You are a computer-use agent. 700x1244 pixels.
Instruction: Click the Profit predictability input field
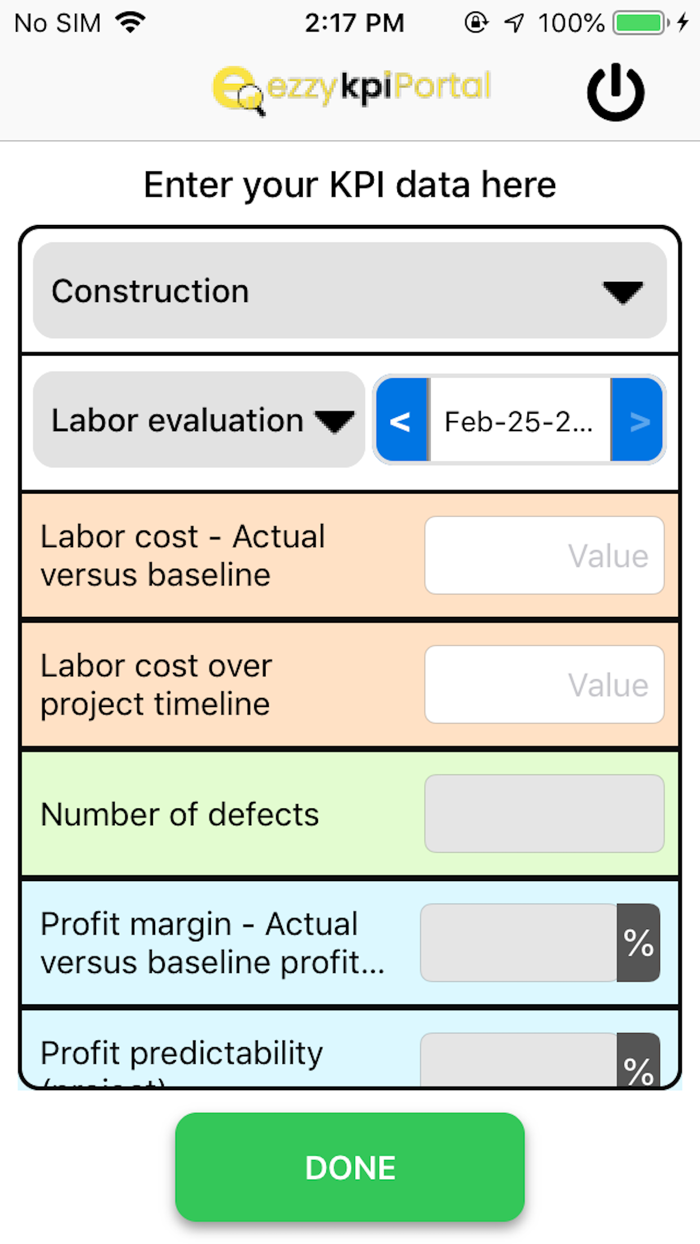tap(518, 1064)
